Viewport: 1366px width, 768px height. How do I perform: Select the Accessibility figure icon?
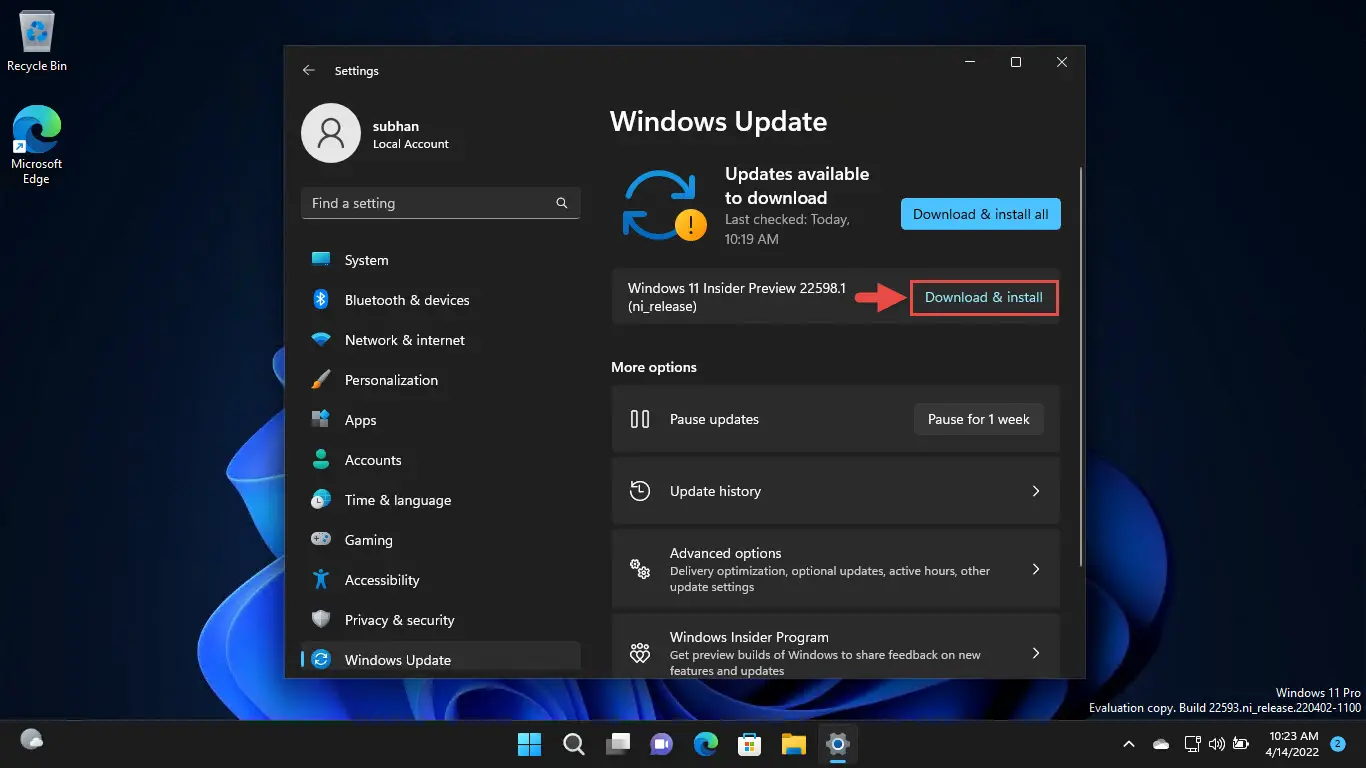(321, 580)
